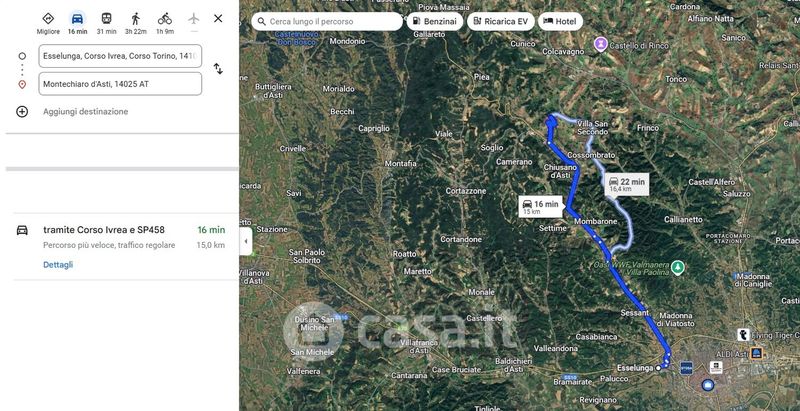Viewport: 800px width, 411px height.
Task: Search in Cerca lungo il percorso box
Action: coord(327,21)
